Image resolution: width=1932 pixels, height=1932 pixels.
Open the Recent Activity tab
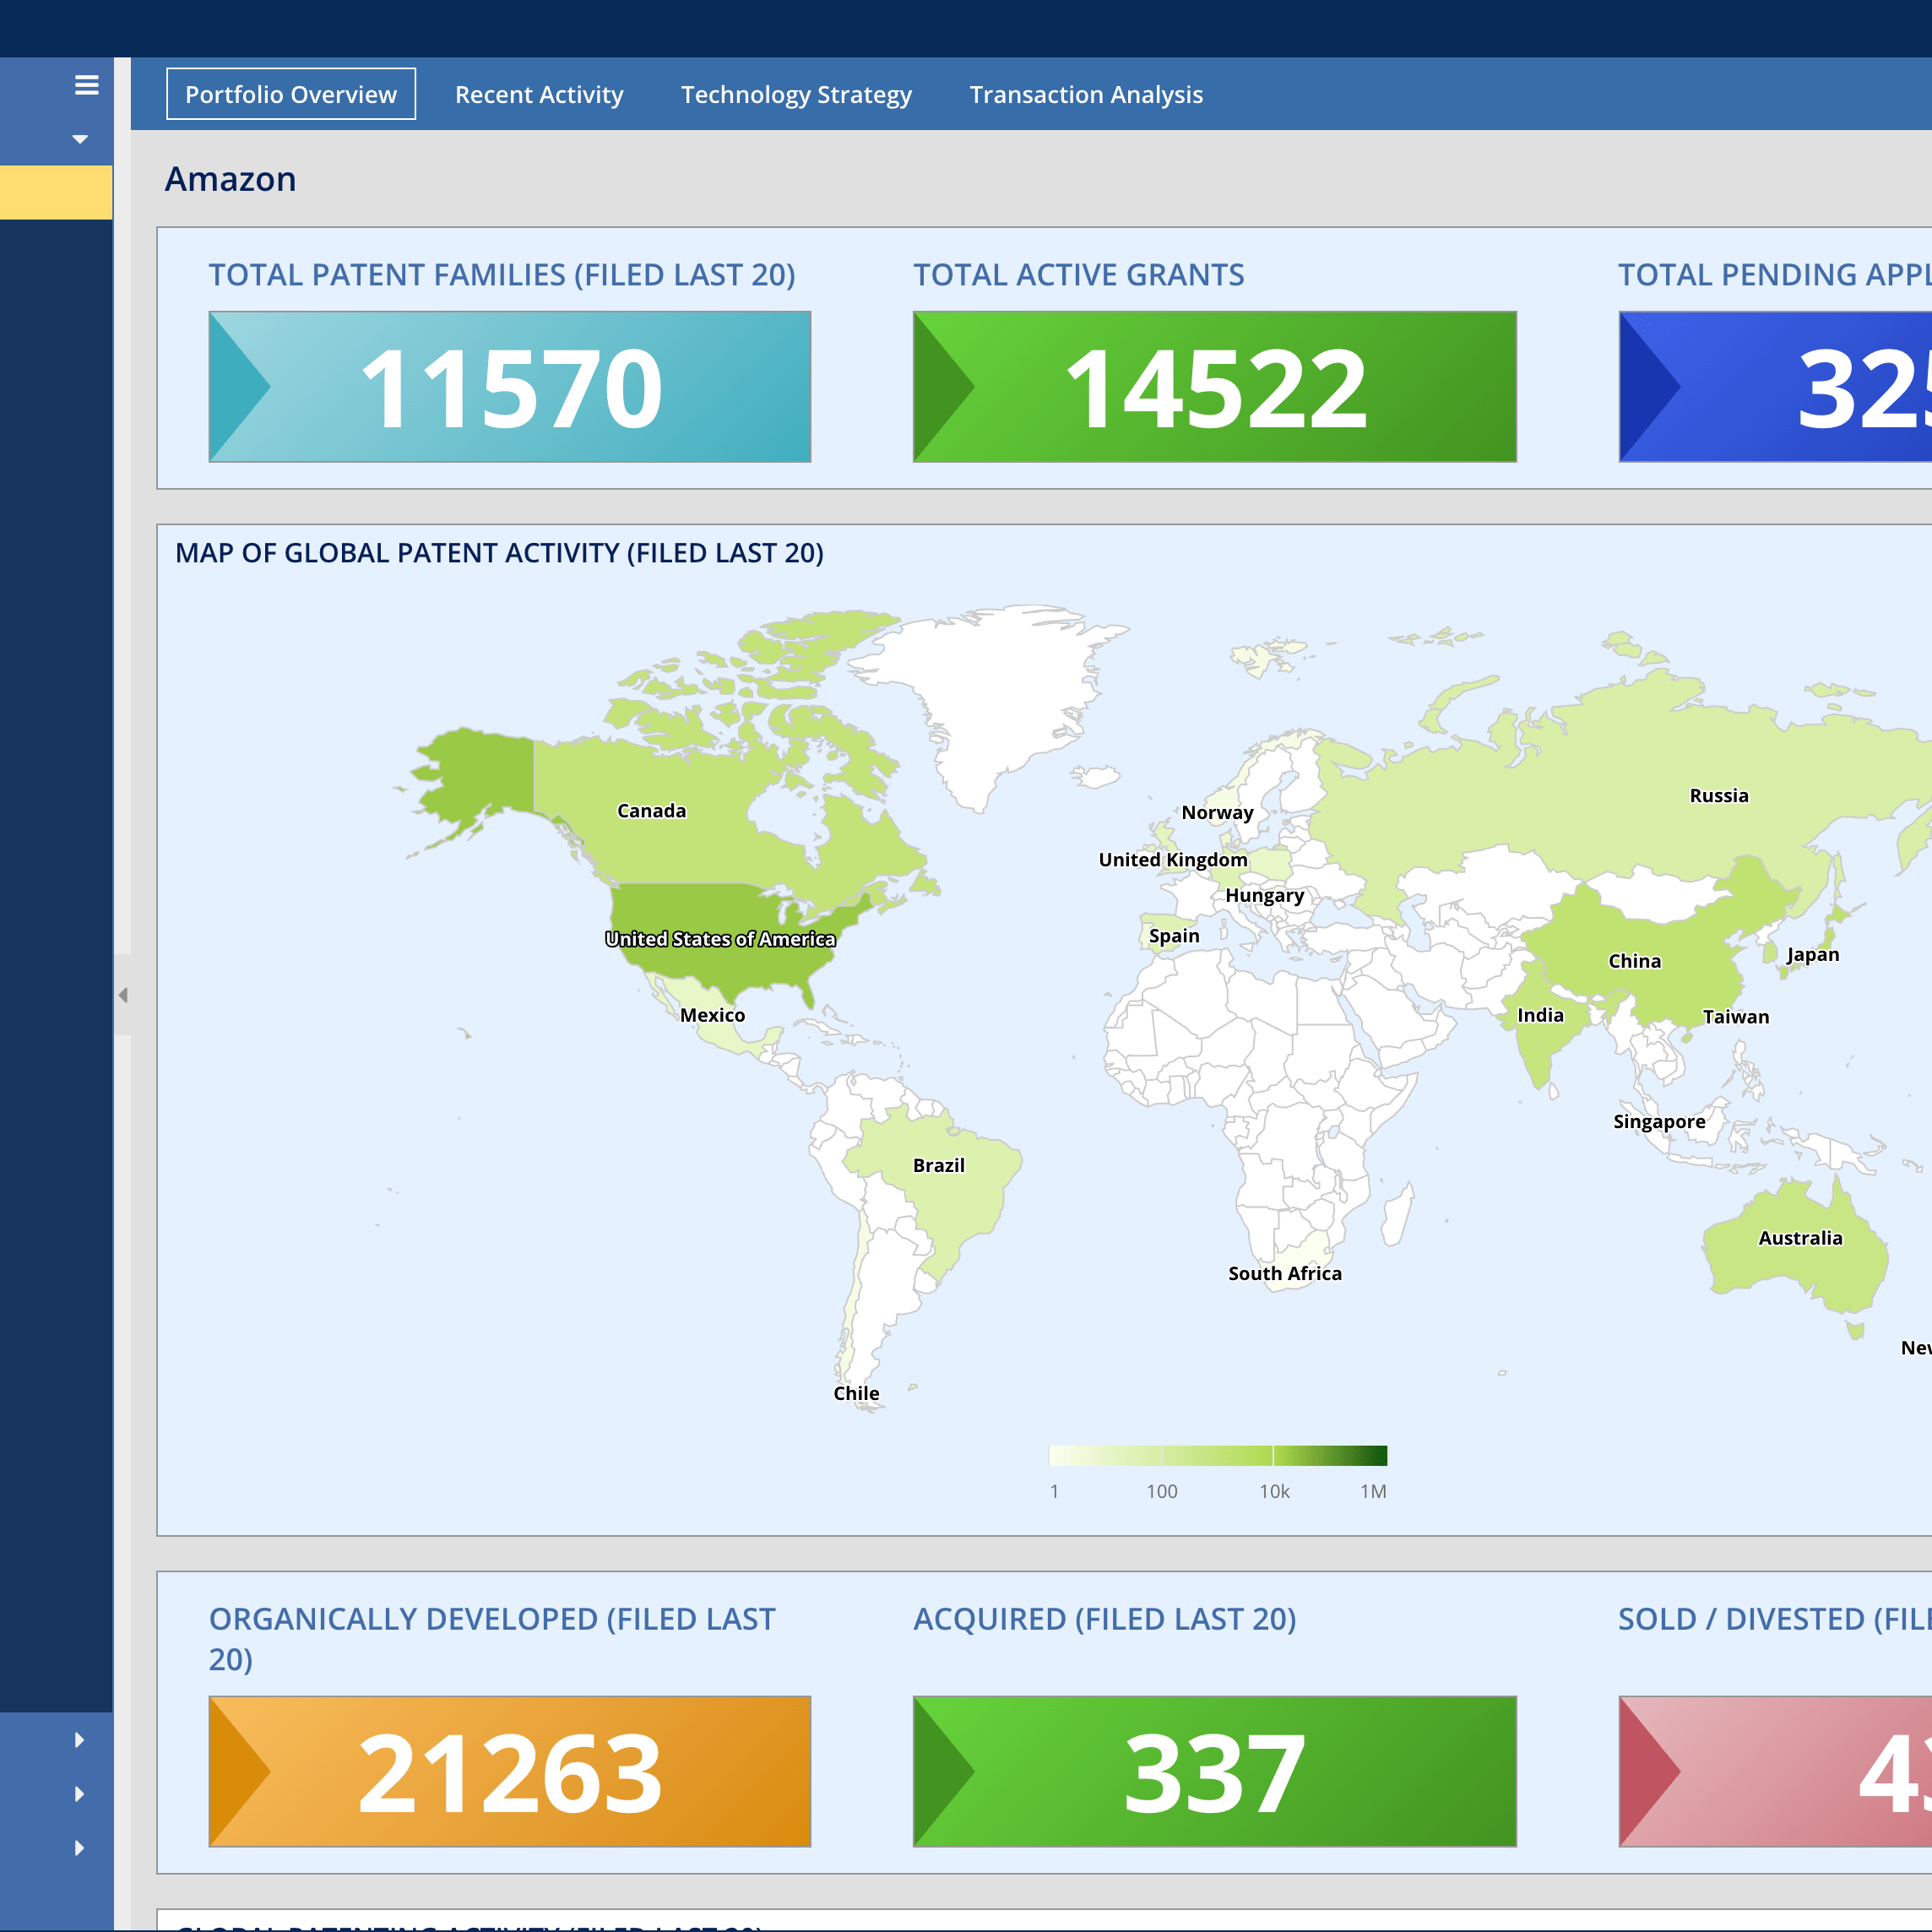539,94
